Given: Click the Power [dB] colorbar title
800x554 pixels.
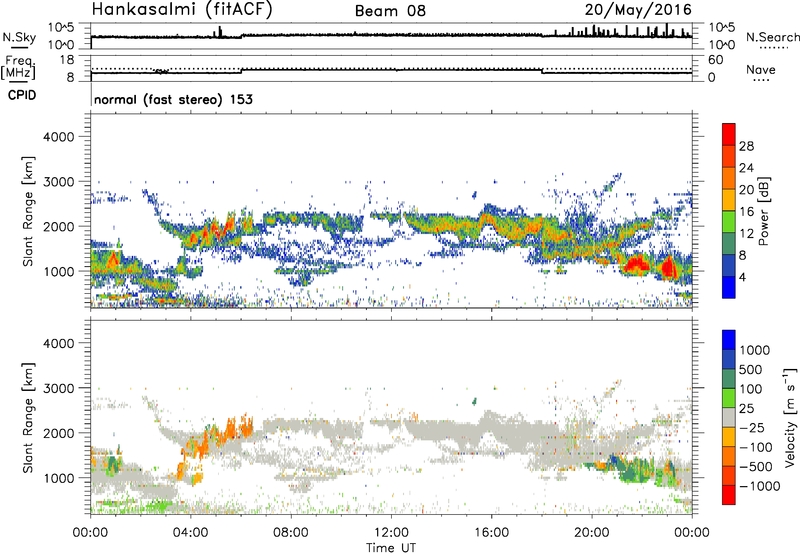Looking at the screenshot, I should (x=764, y=211).
